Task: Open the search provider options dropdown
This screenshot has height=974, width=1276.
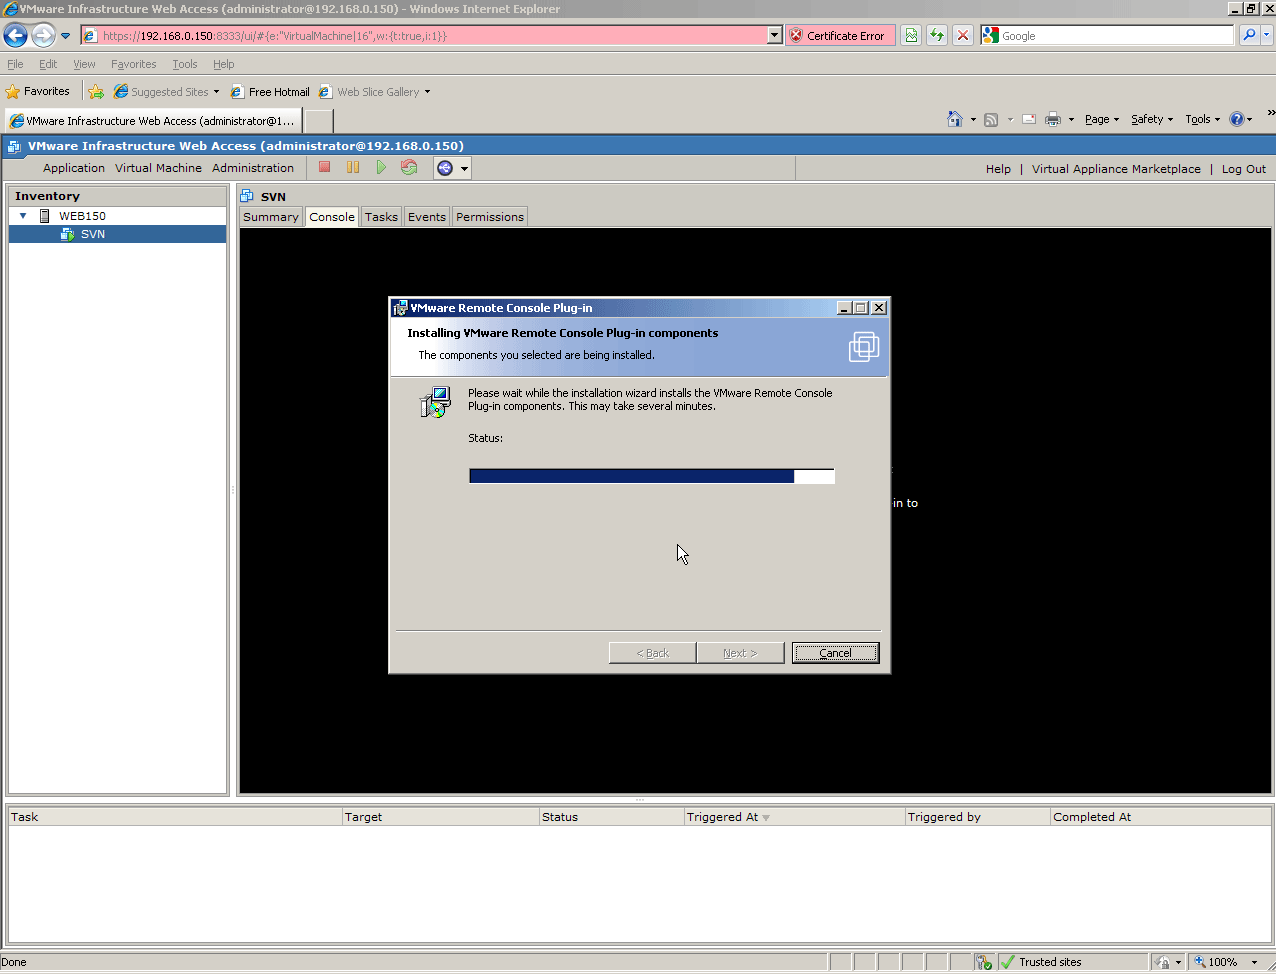Action: tap(1267, 35)
